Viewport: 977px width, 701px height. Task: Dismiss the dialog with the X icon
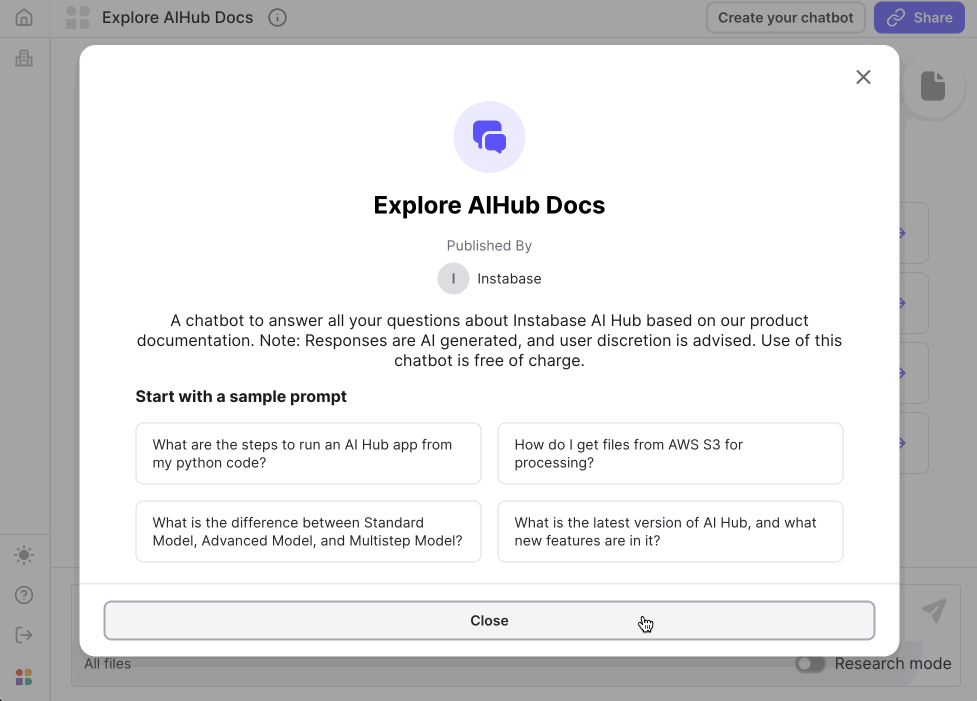click(x=863, y=77)
